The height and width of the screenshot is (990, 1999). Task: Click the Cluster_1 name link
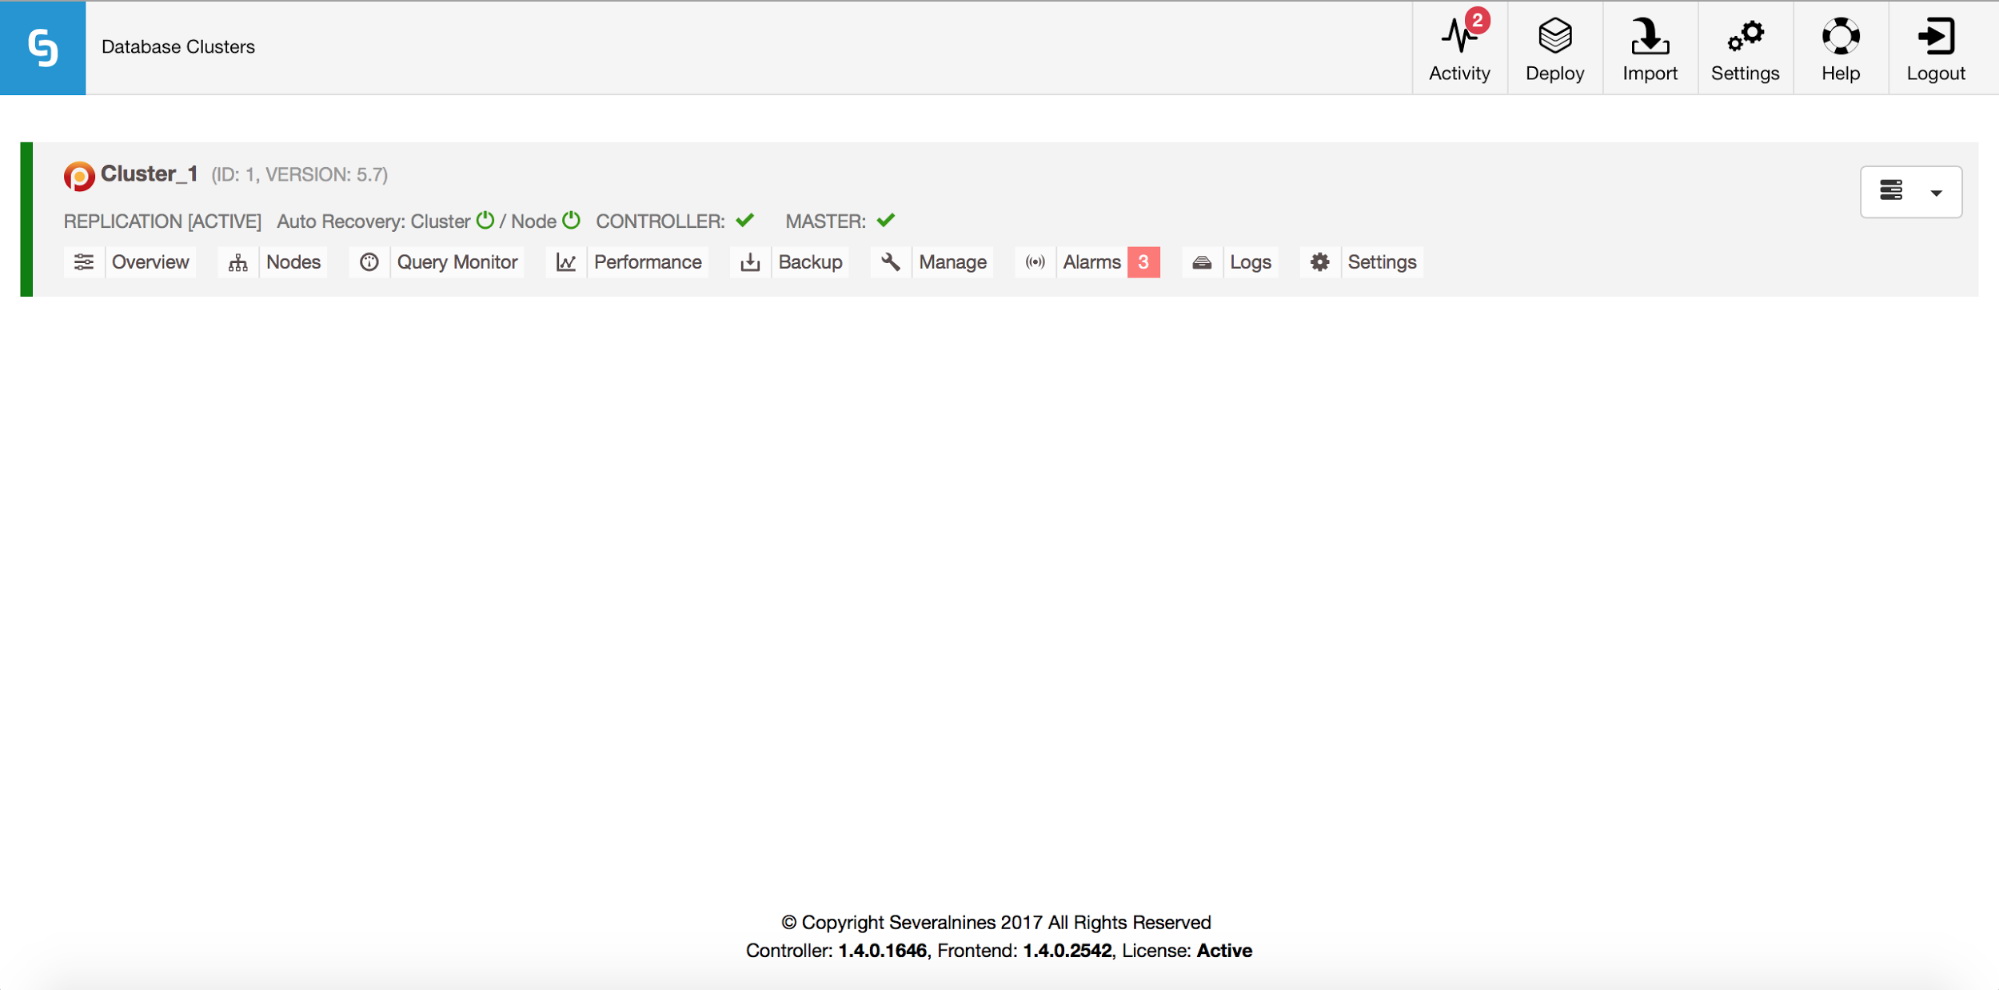tap(149, 174)
